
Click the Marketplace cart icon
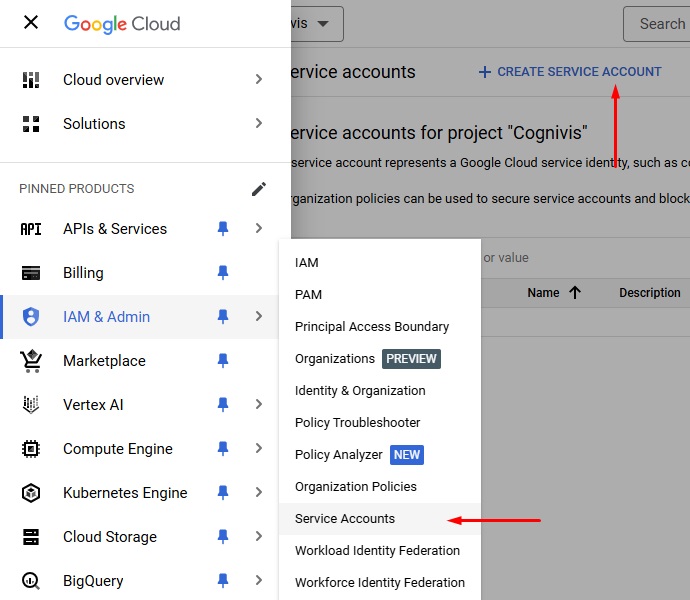point(31,361)
